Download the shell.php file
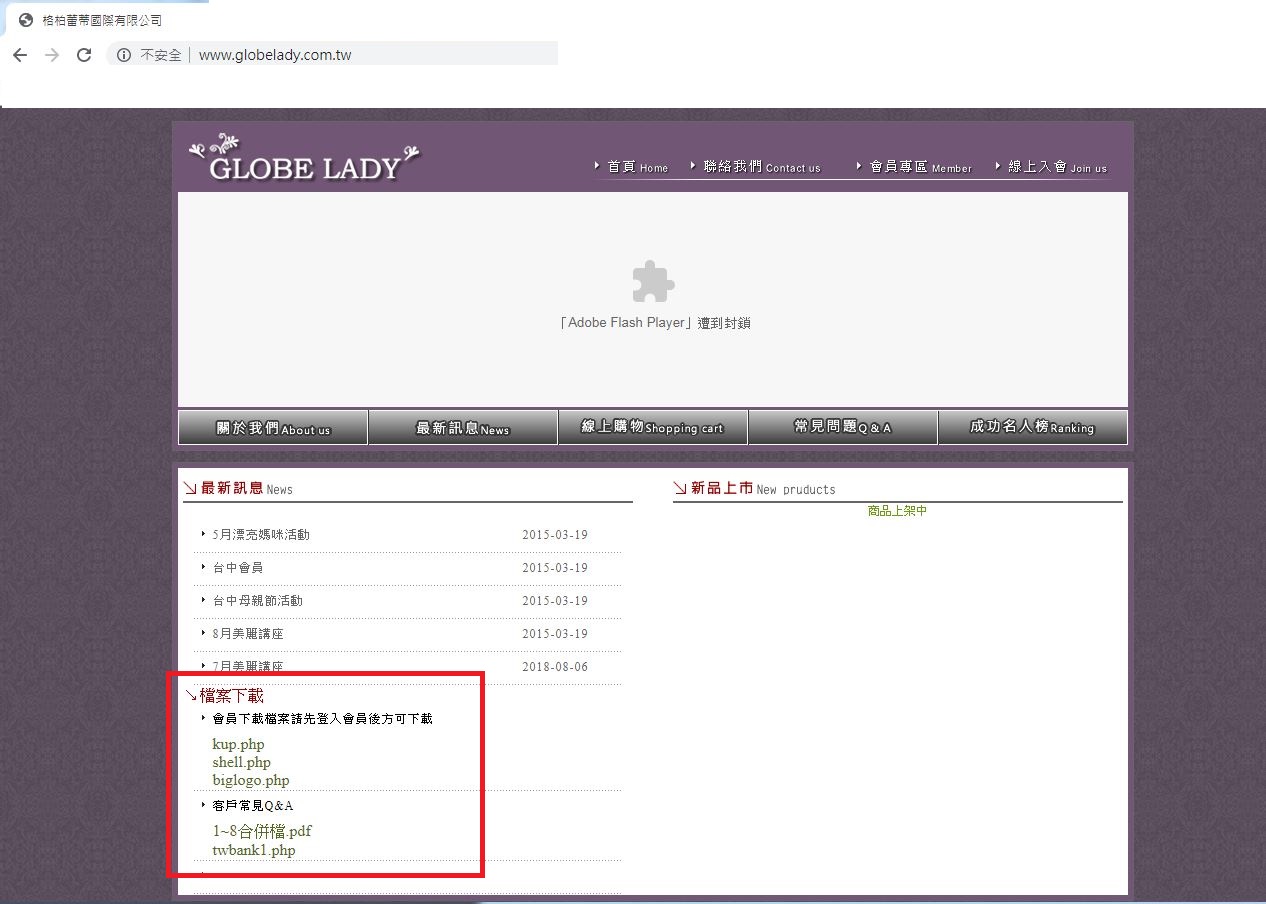This screenshot has height=904, width=1266. (x=241, y=762)
